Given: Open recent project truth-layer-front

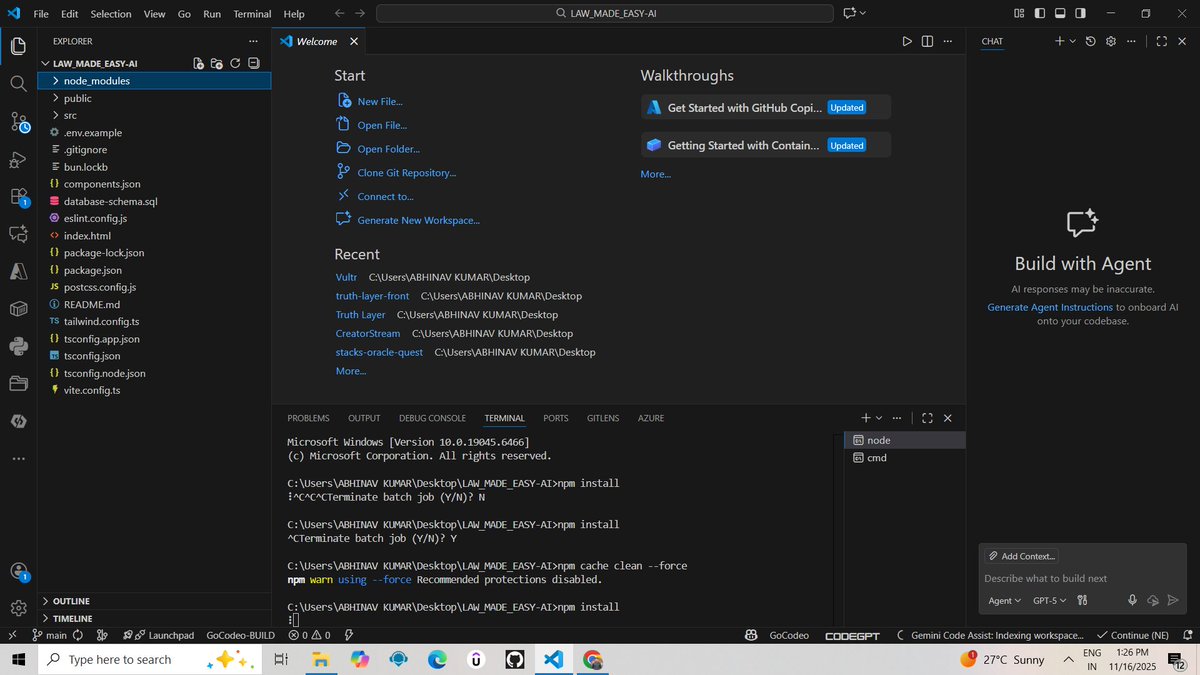Looking at the screenshot, I should click(372, 296).
